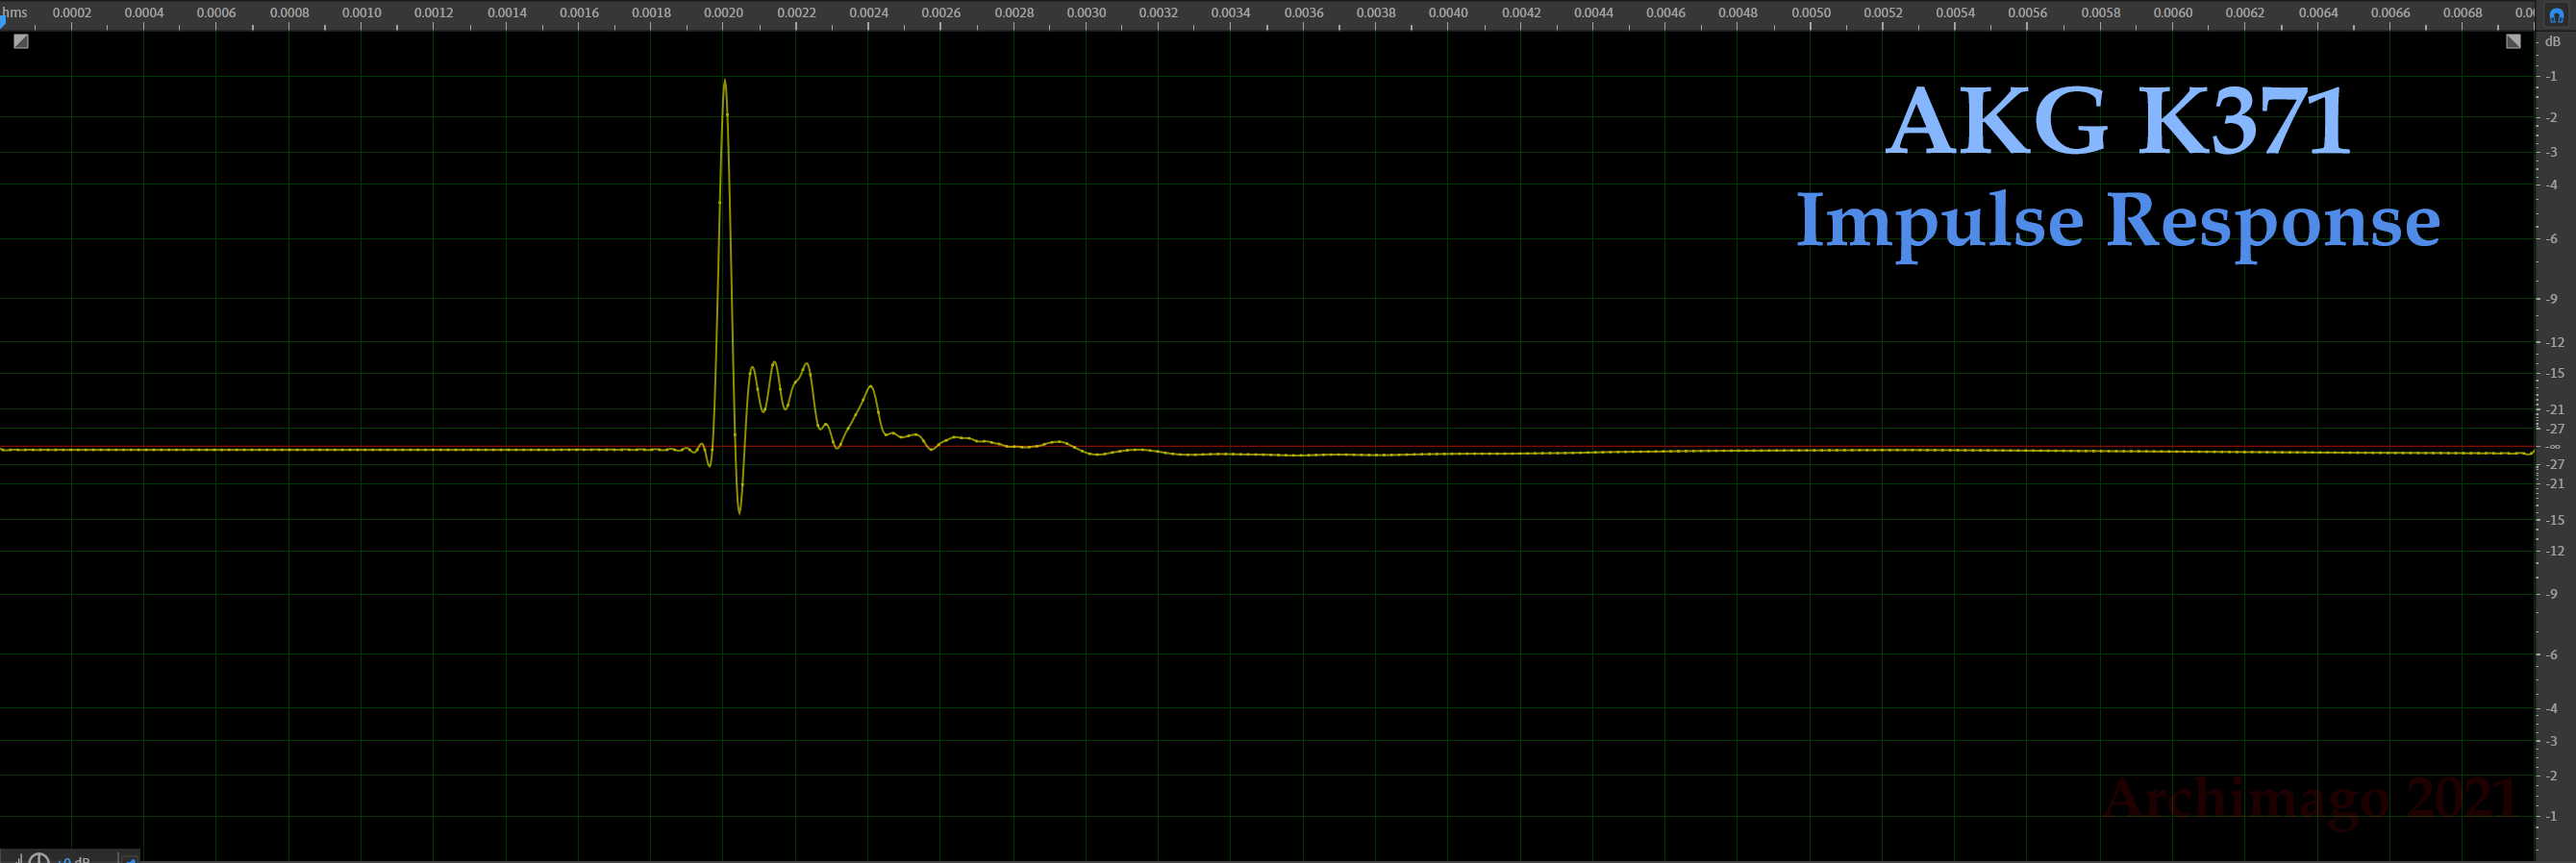2576x863 pixels.
Task: Click the 0.0010 mark on the time ruler
Action: 361,13
